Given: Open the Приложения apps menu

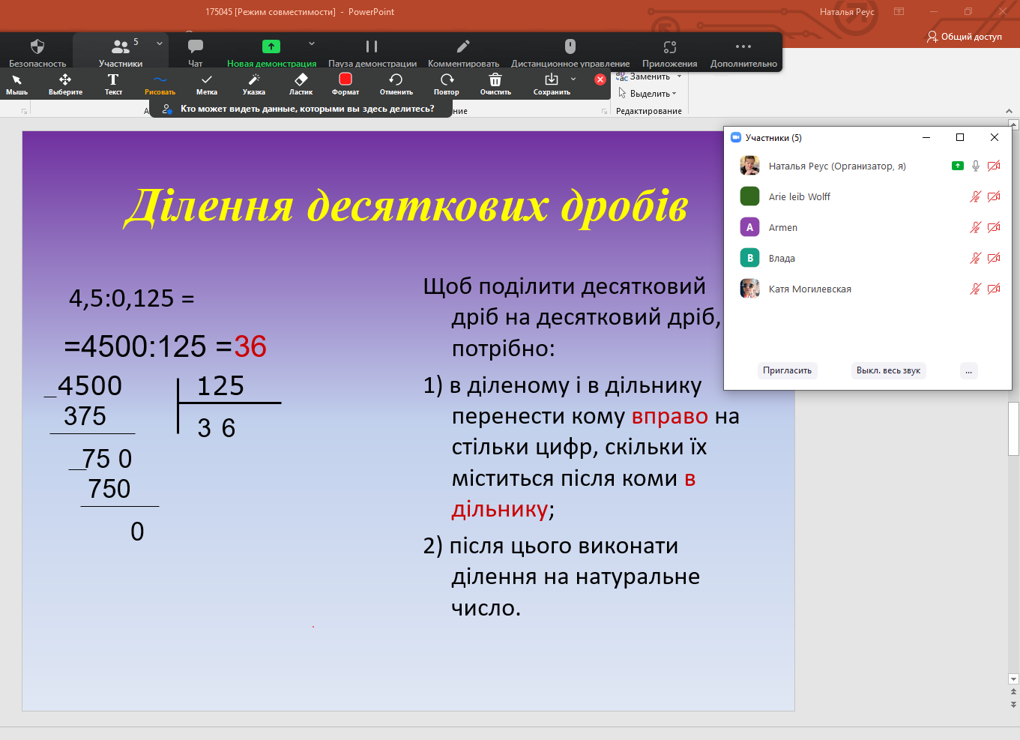Looking at the screenshot, I should point(669,51).
